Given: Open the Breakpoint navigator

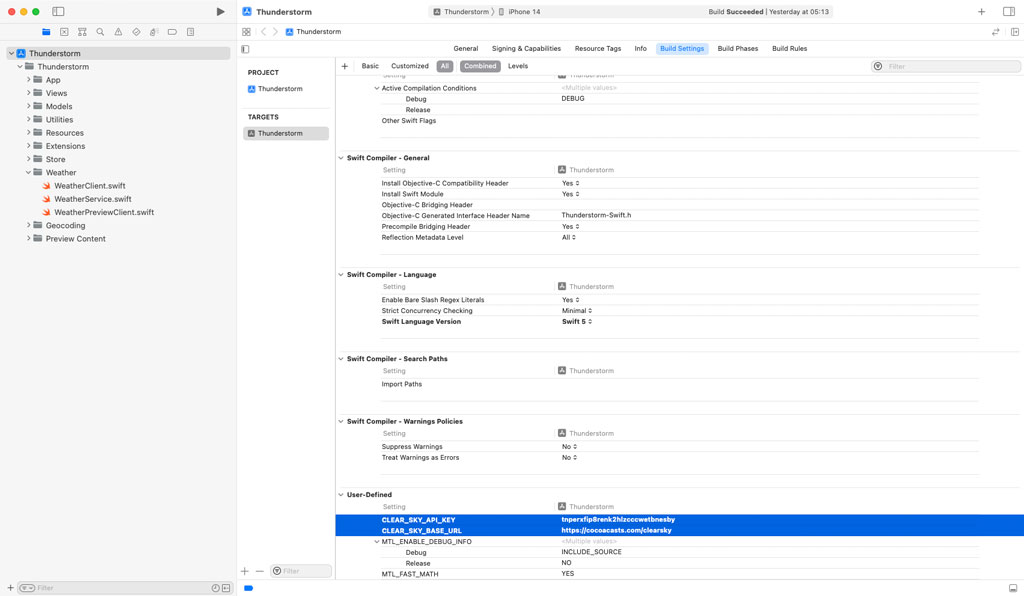Looking at the screenshot, I should pyautogui.click(x=172, y=31).
